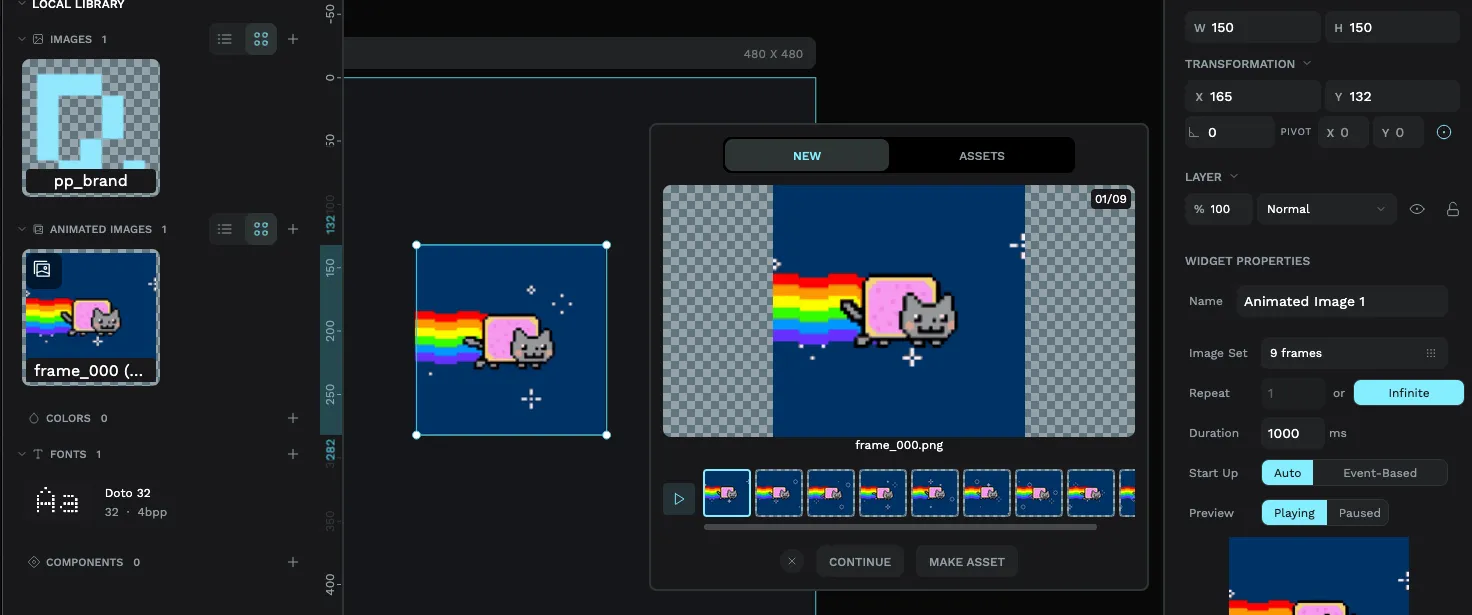Add a new font to Fonts

click(x=293, y=454)
